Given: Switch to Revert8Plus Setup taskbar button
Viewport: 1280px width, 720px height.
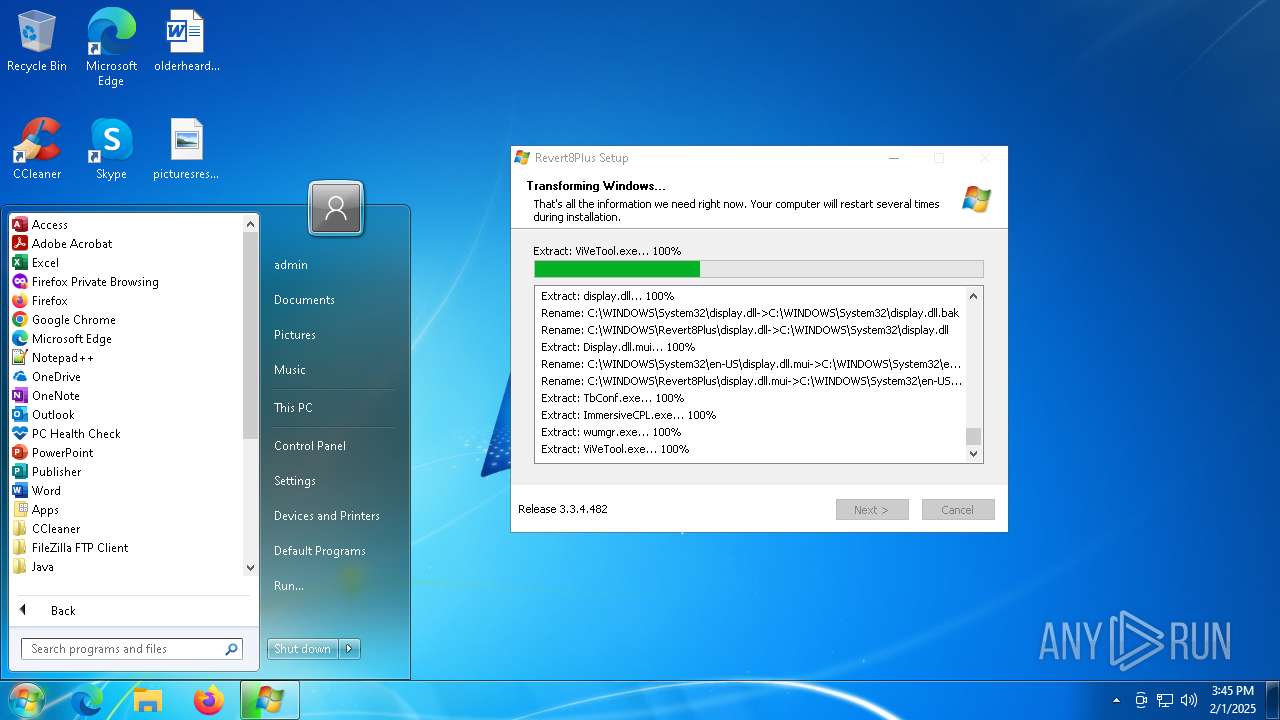Looking at the screenshot, I should click(x=269, y=700).
